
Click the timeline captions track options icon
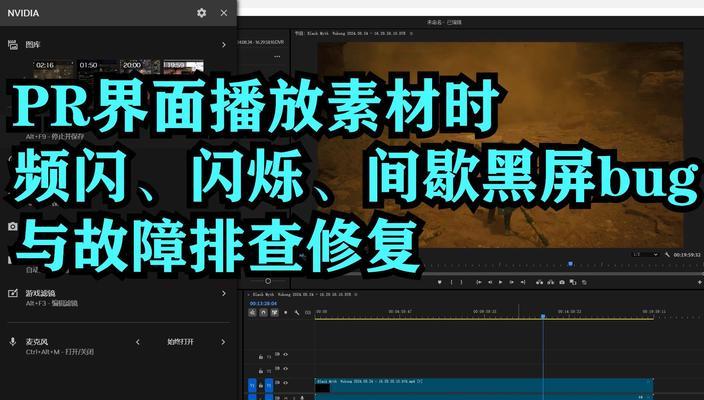click(x=308, y=312)
